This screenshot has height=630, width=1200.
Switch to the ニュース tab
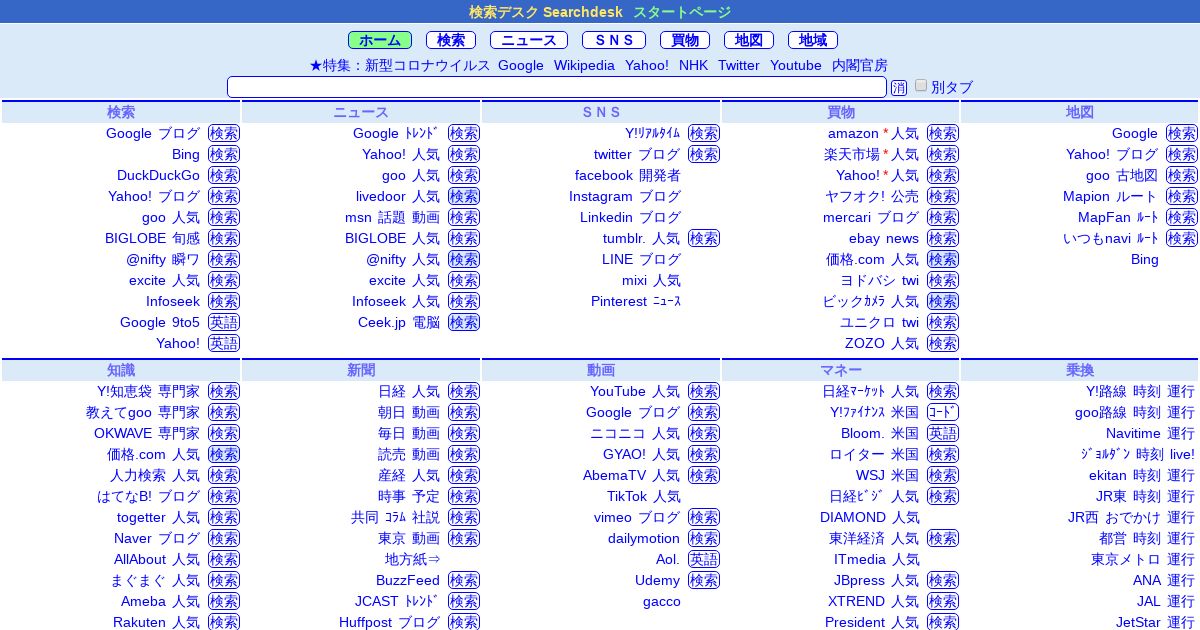(x=529, y=40)
